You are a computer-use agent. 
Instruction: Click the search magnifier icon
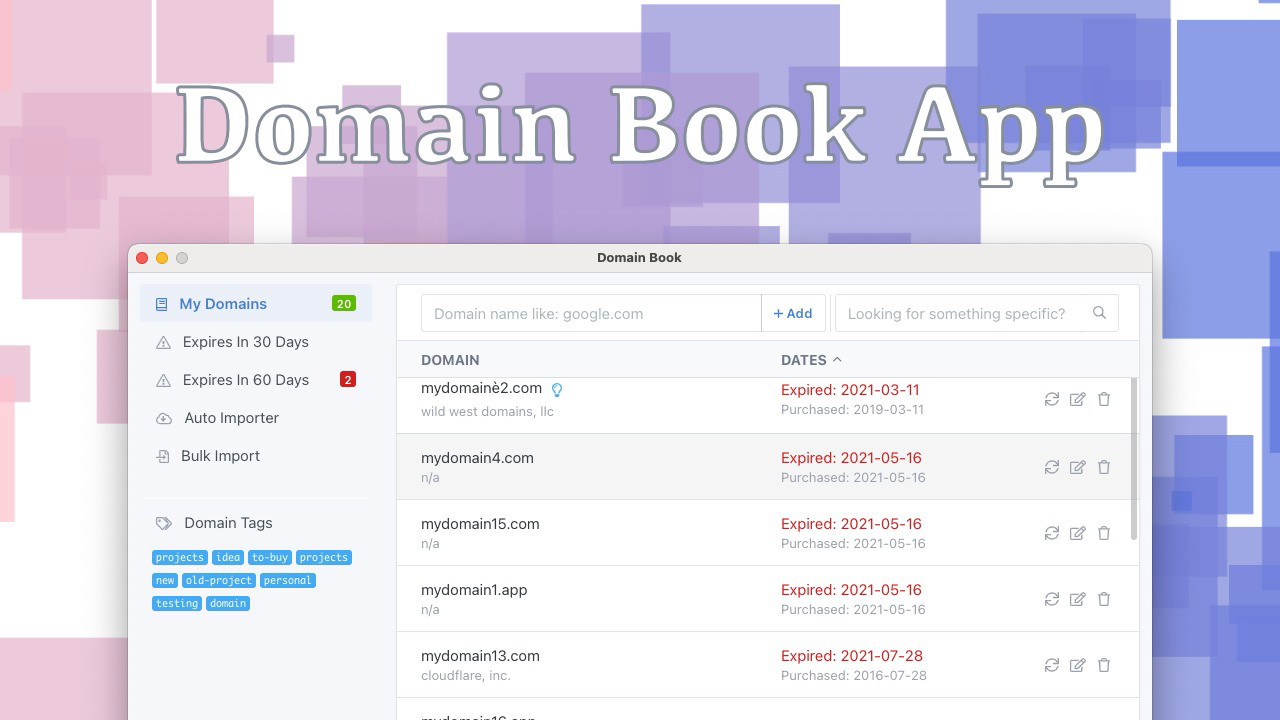pyautogui.click(x=1099, y=313)
